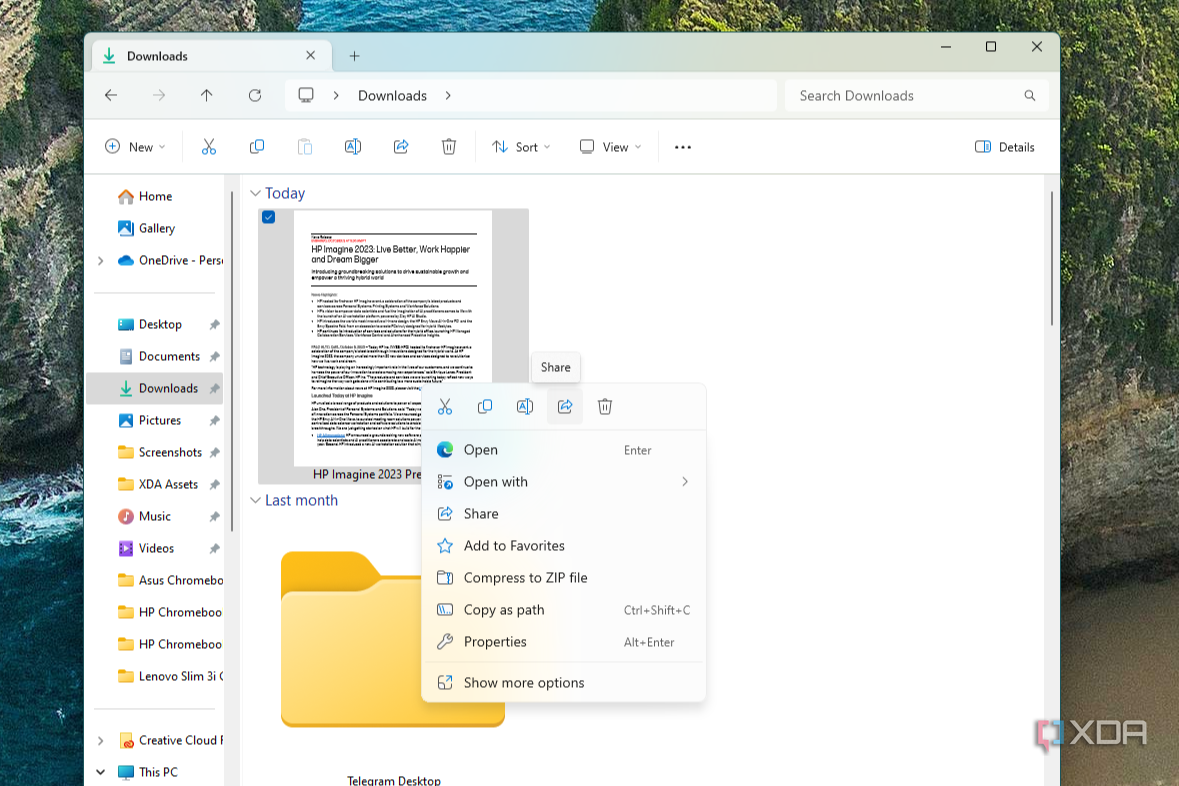Choose Compress to ZIP file from context menu
Screen dimensions: 1179x786
pyautogui.click(x=527, y=578)
